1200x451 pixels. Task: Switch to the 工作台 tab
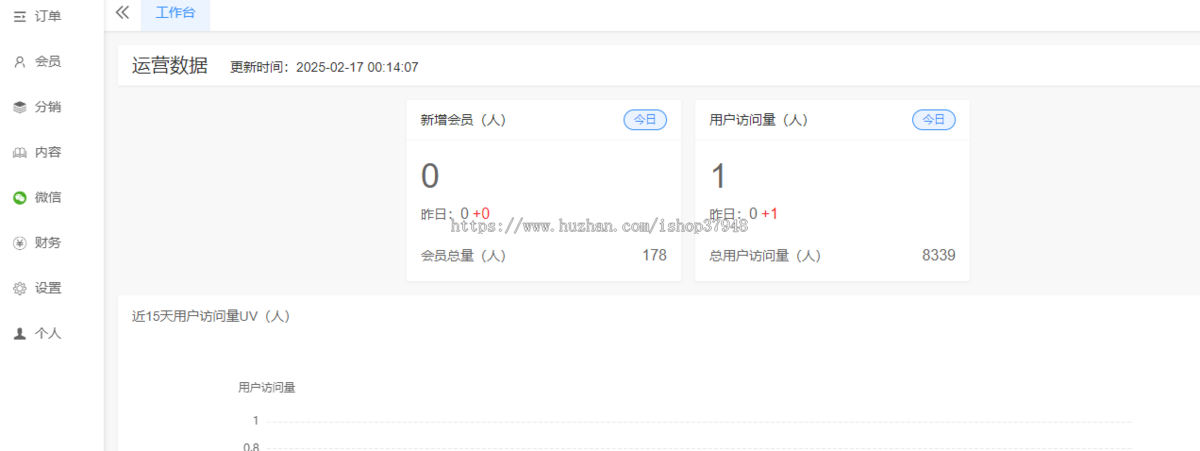coord(176,14)
